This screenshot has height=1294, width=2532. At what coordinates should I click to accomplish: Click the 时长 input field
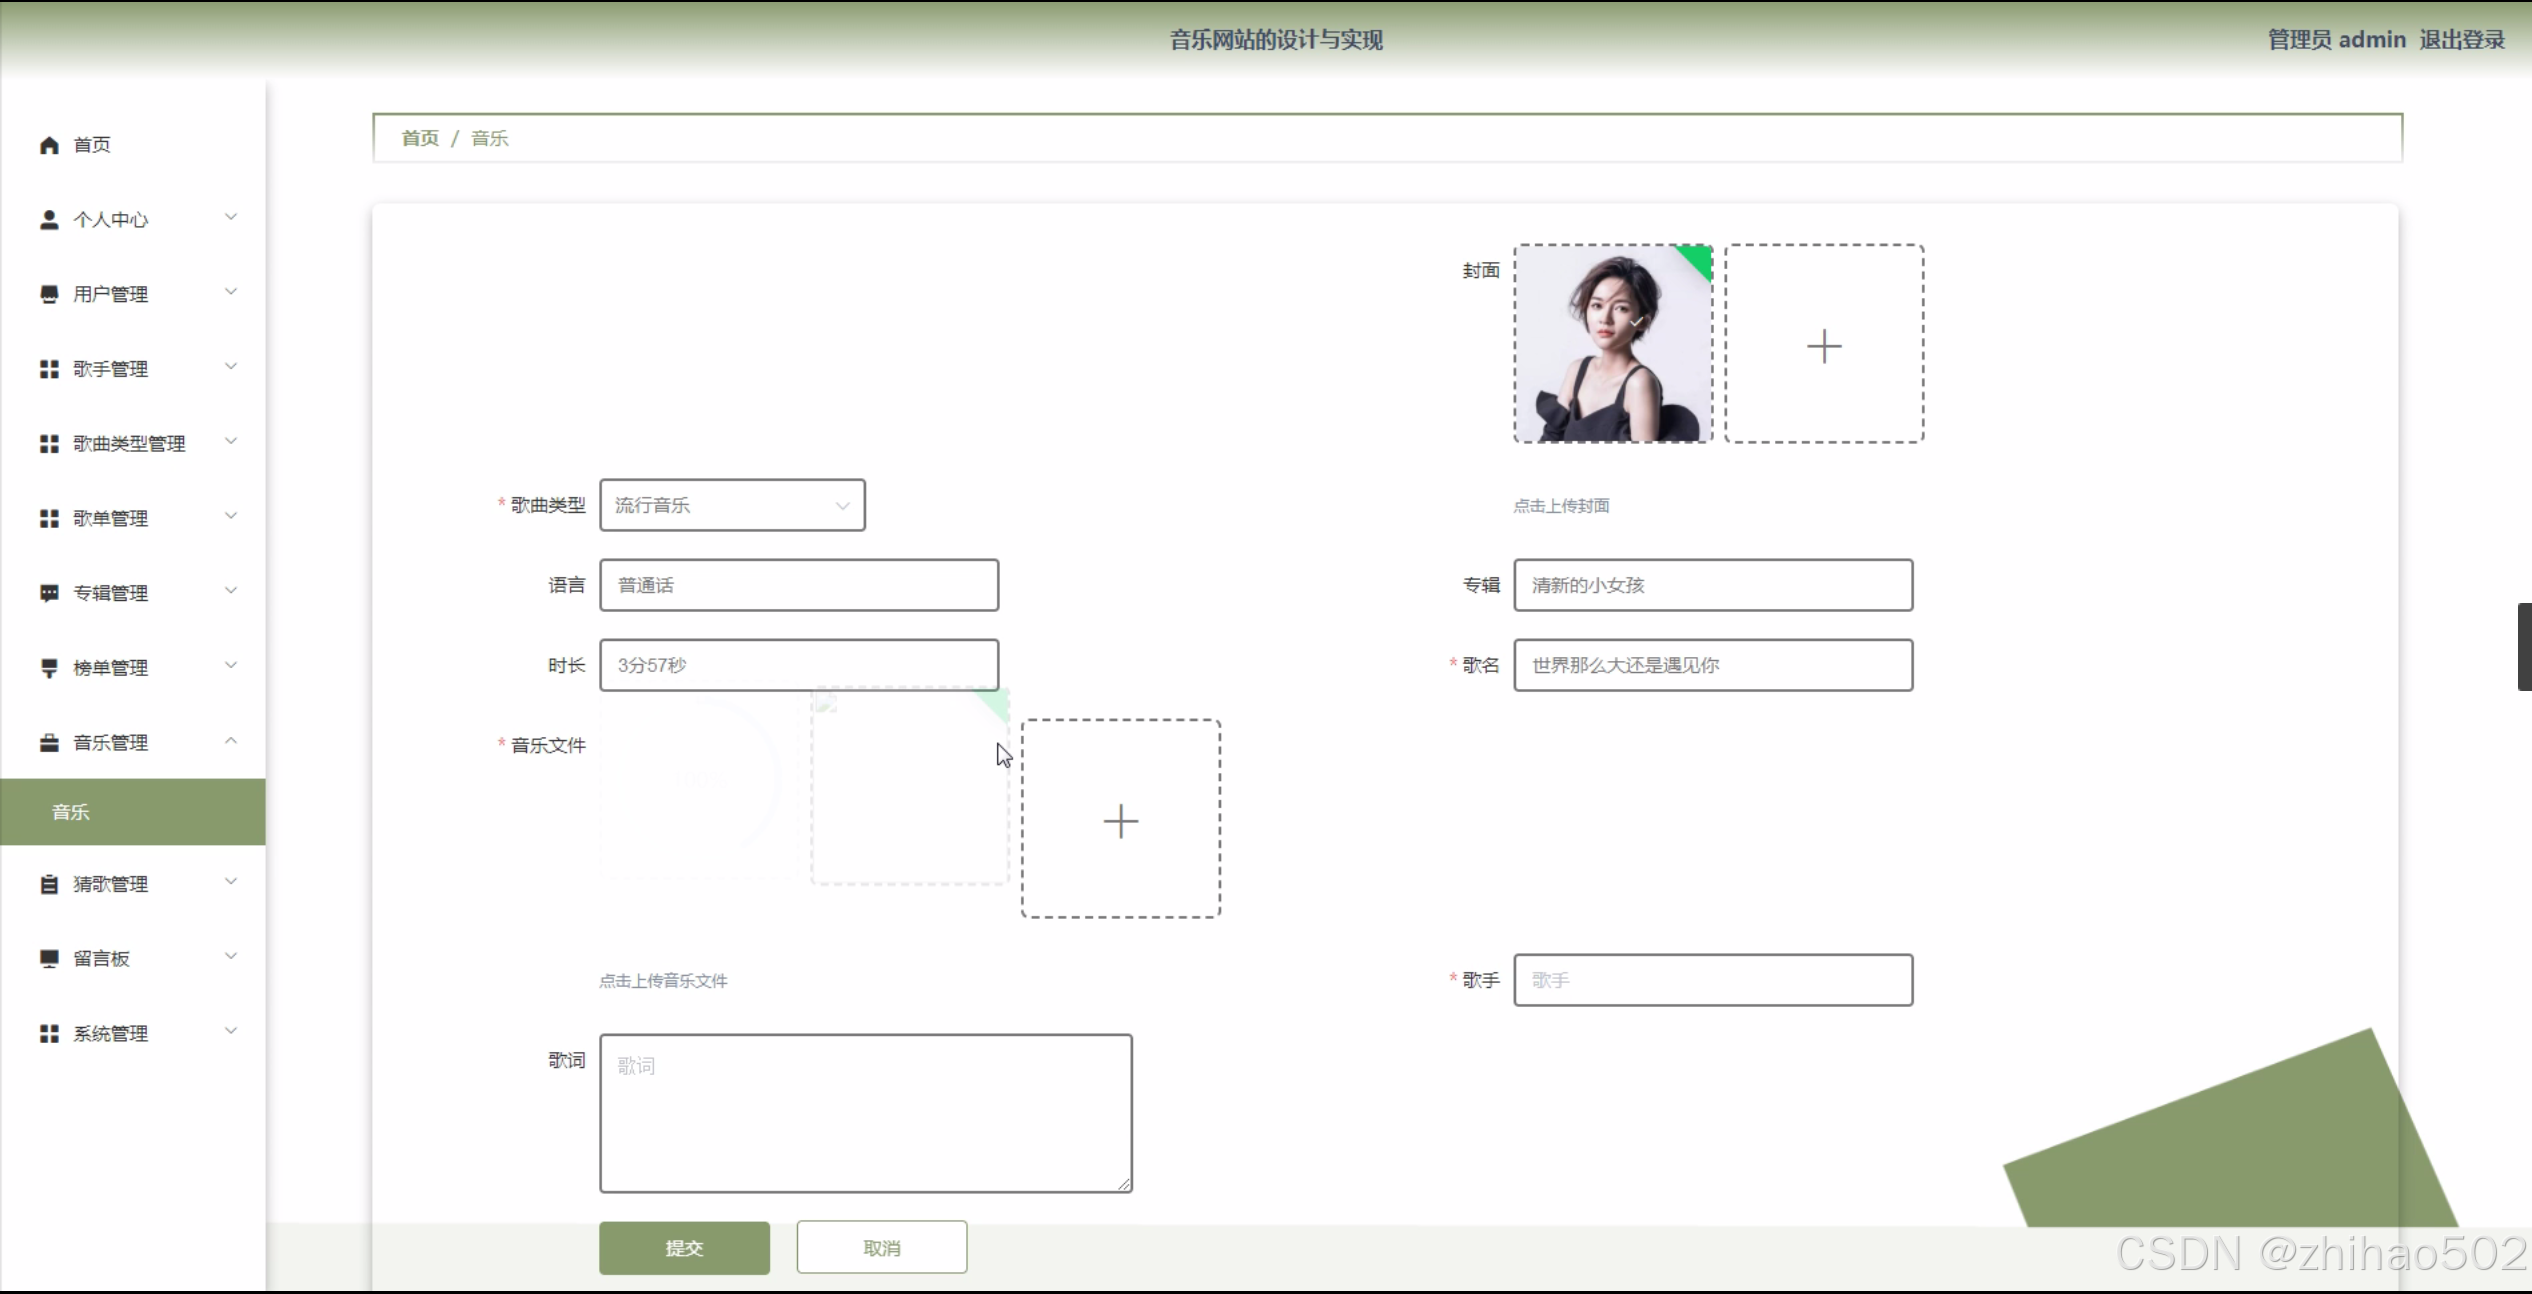coord(799,665)
